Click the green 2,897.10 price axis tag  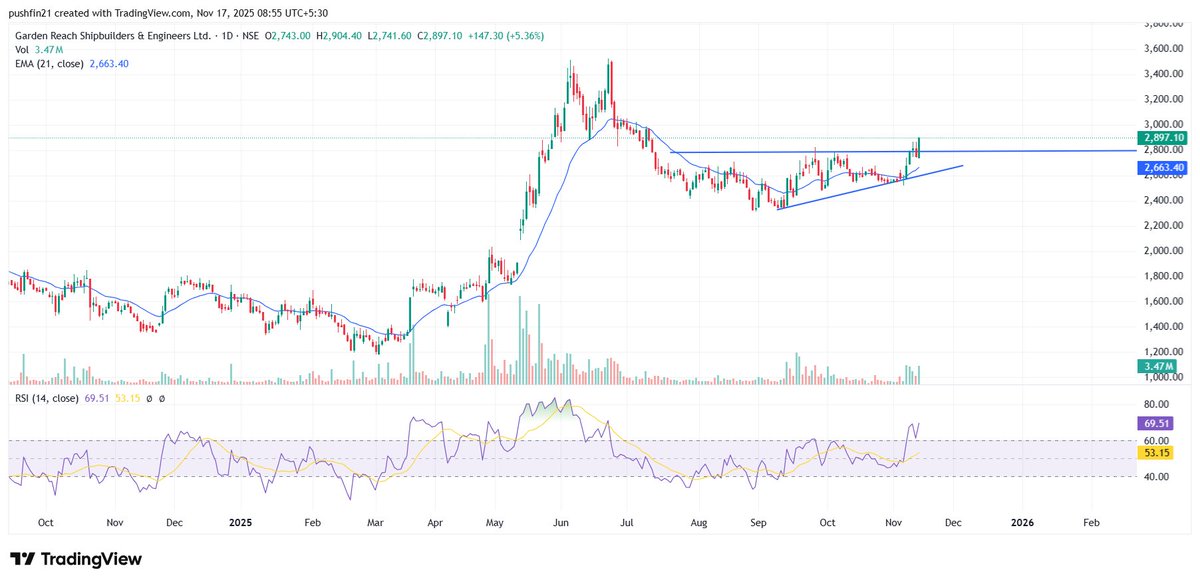1161,137
